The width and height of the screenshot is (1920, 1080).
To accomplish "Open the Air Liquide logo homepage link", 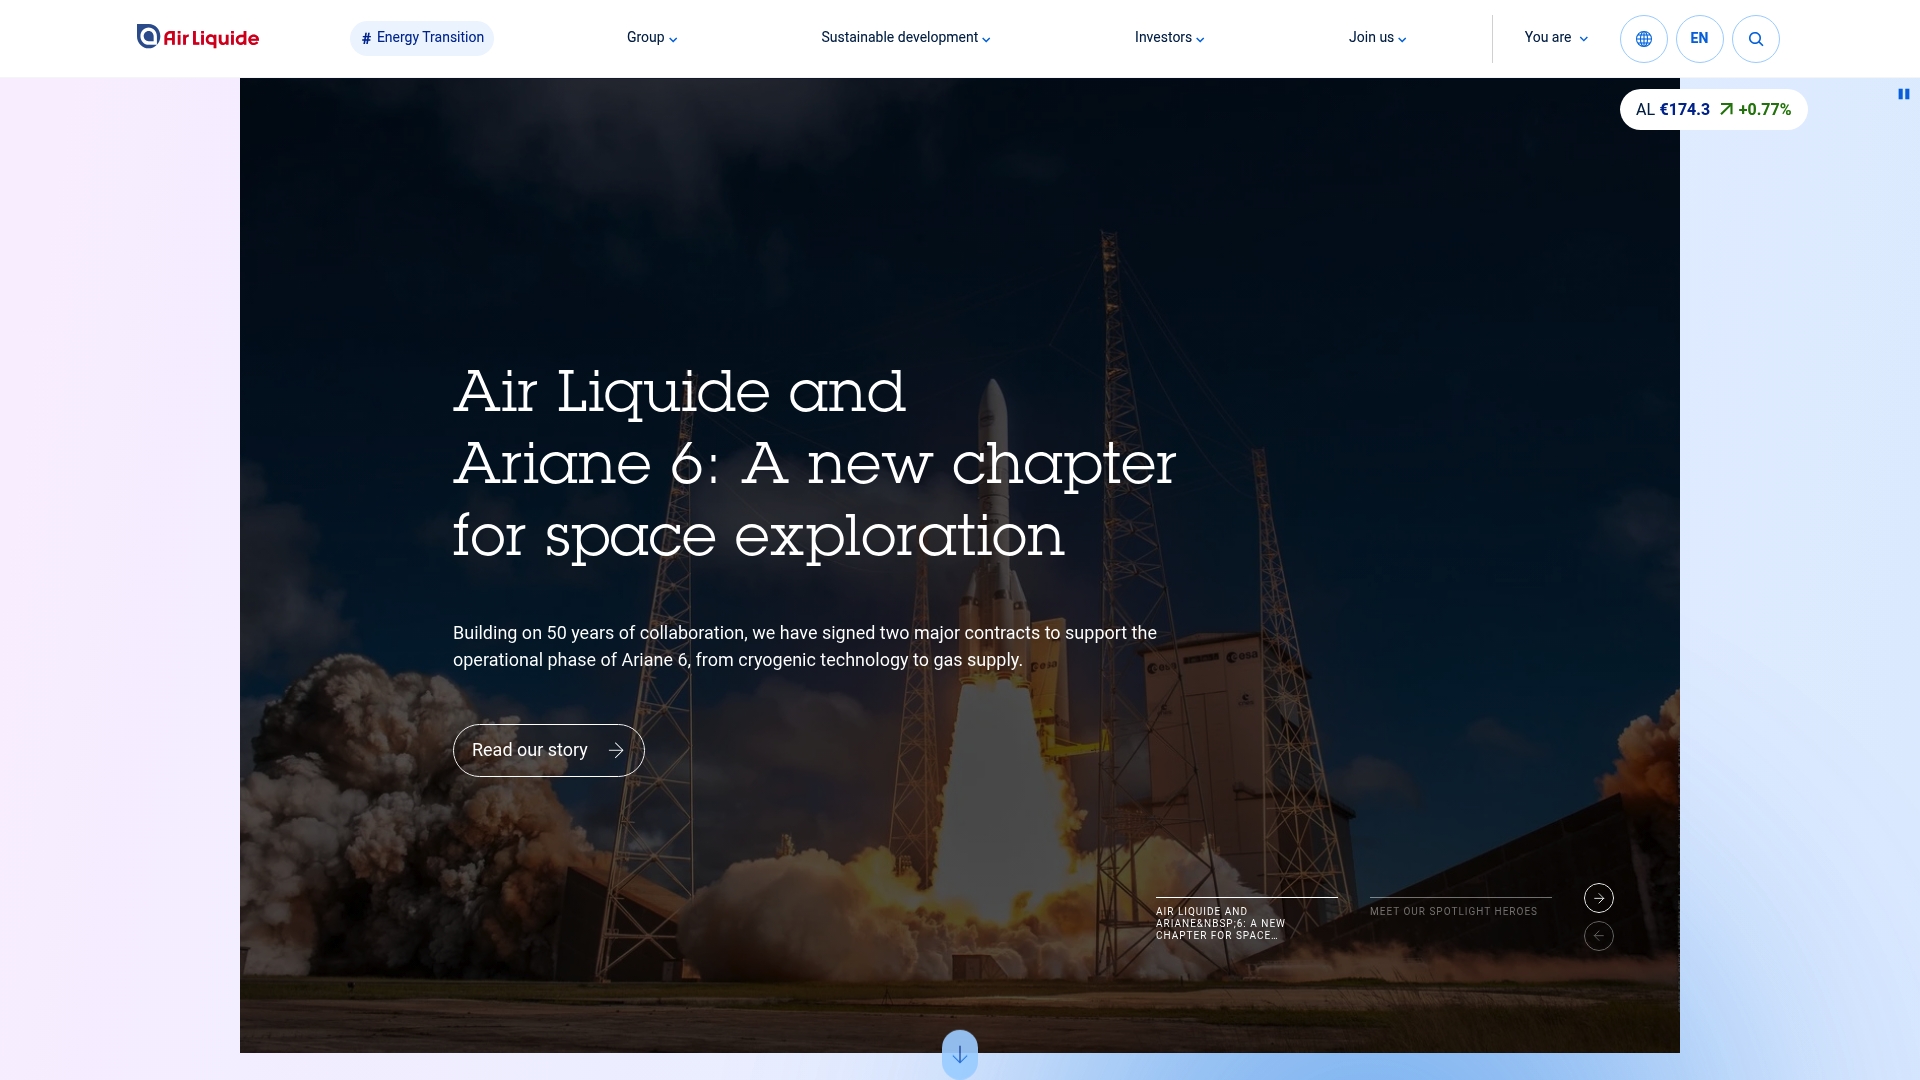I will pyautogui.click(x=198, y=37).
